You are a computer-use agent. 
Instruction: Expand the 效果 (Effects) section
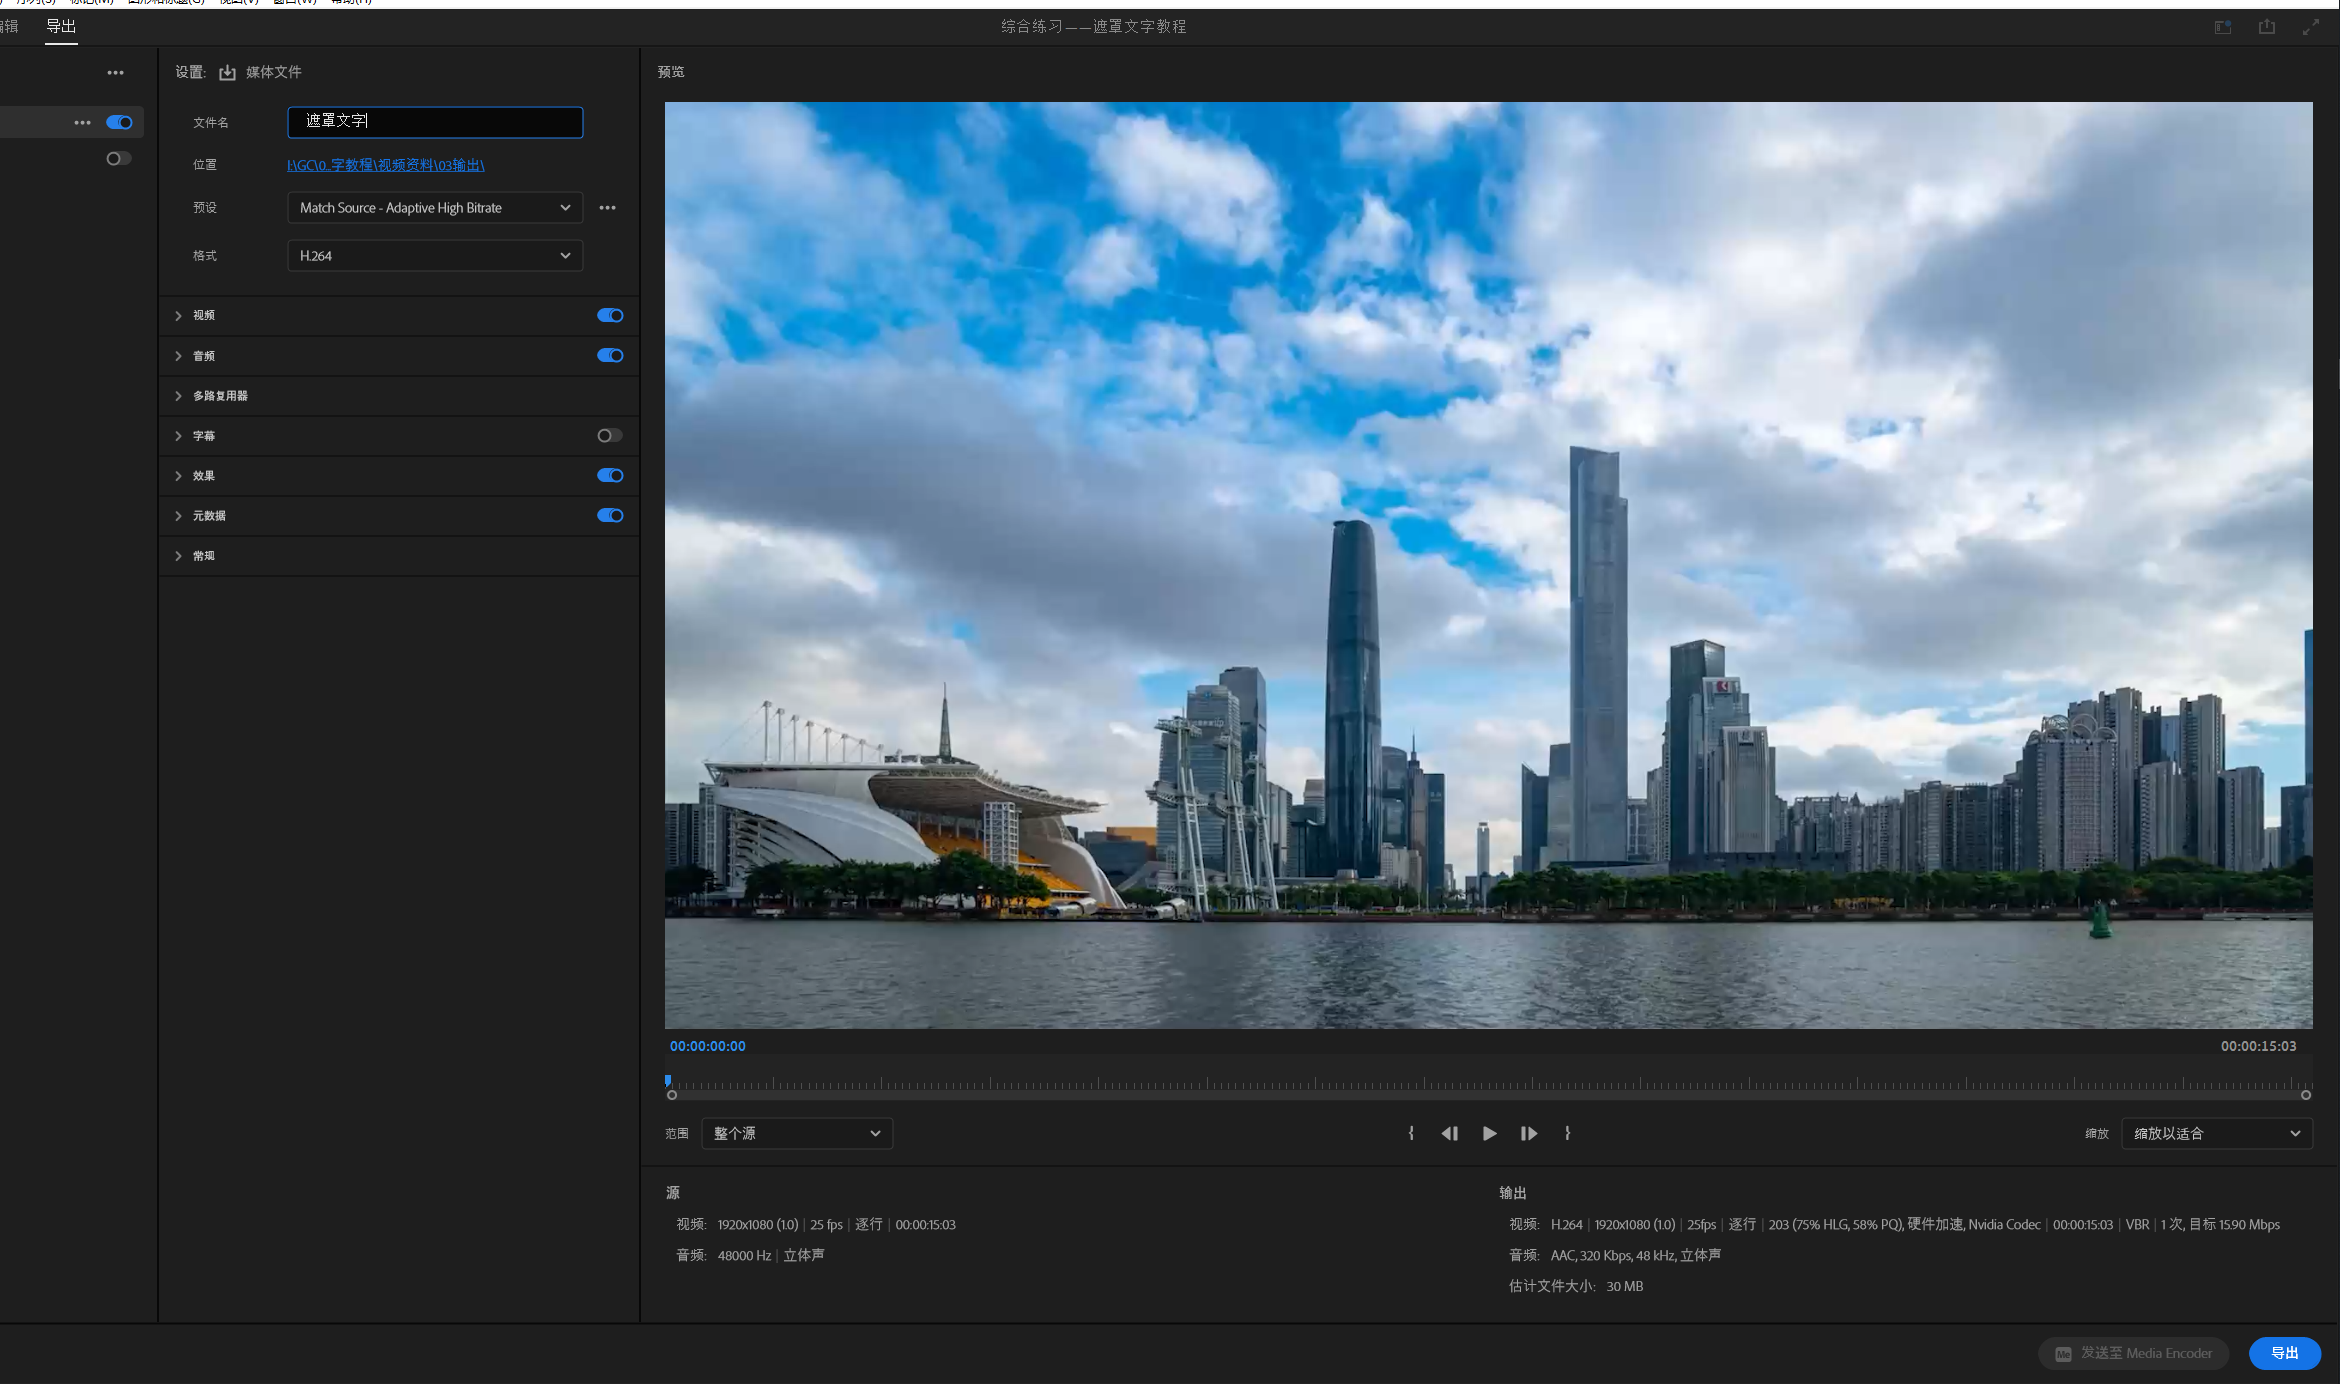coord(204,476)
